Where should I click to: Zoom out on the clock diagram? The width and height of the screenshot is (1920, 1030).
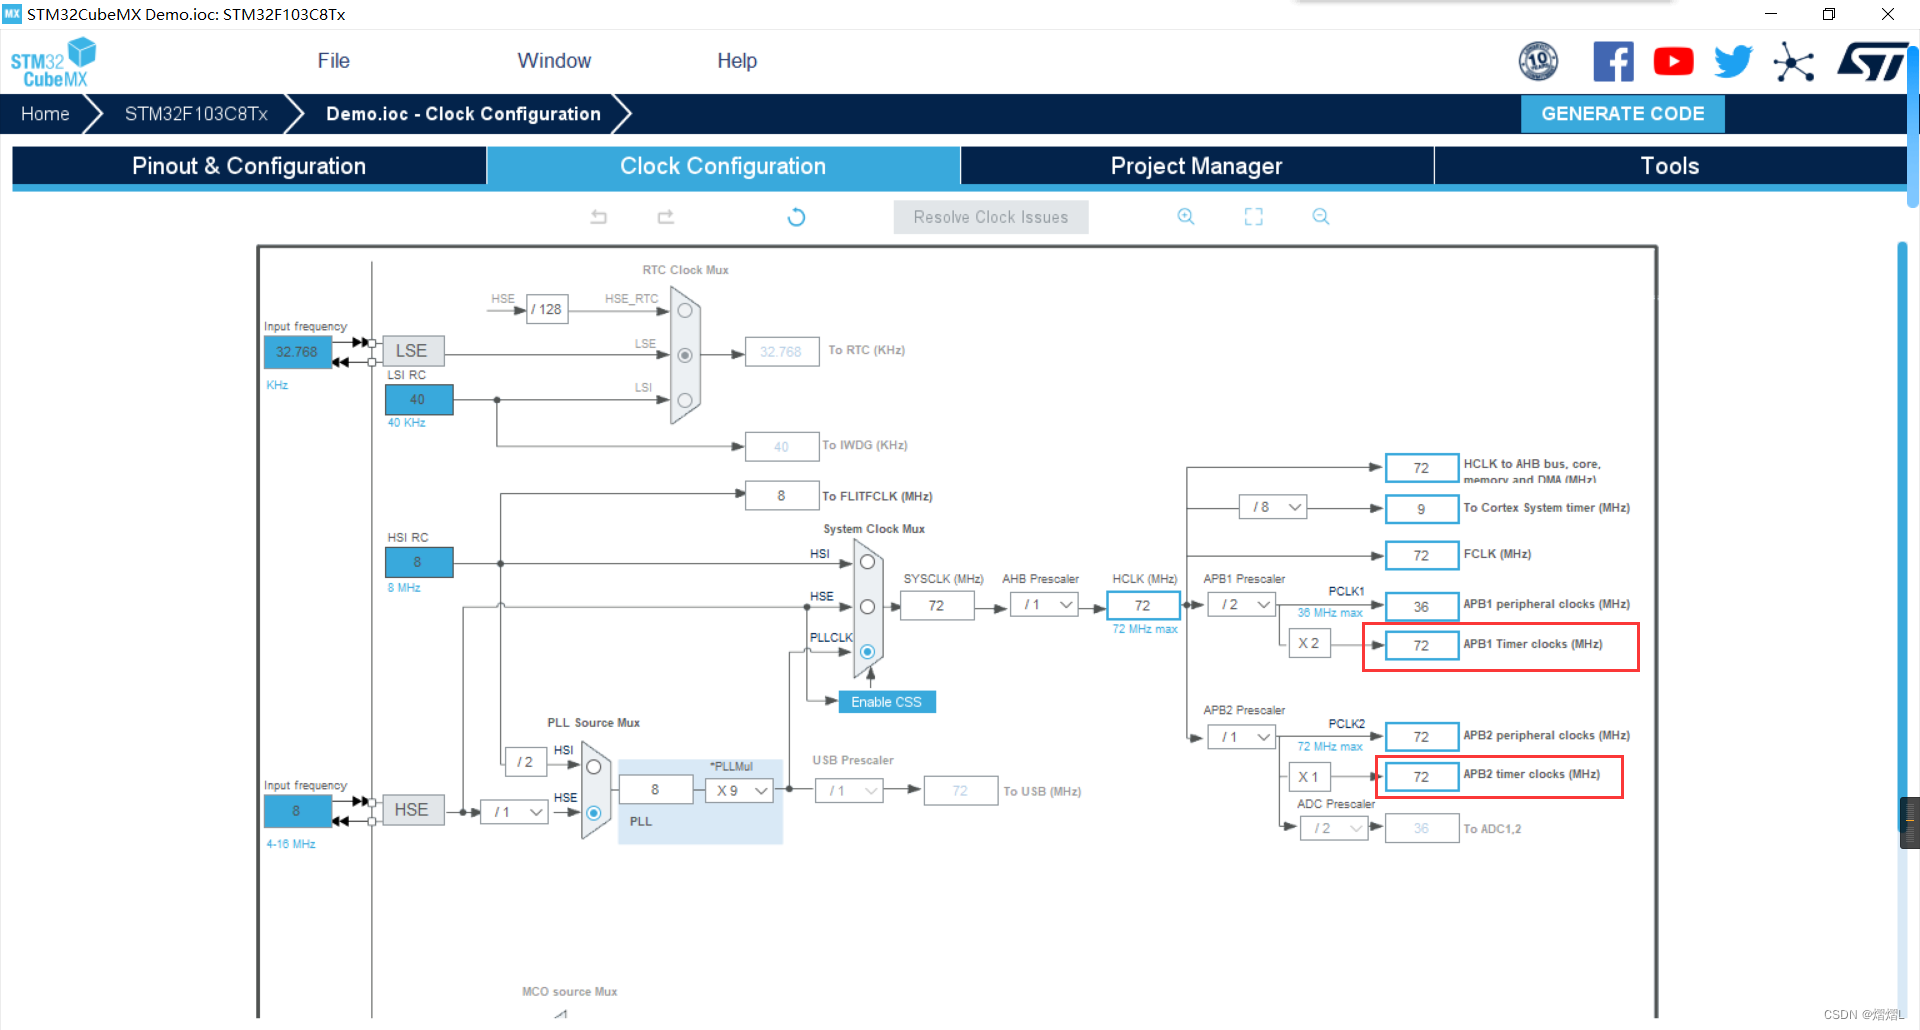click(1321, 217)
